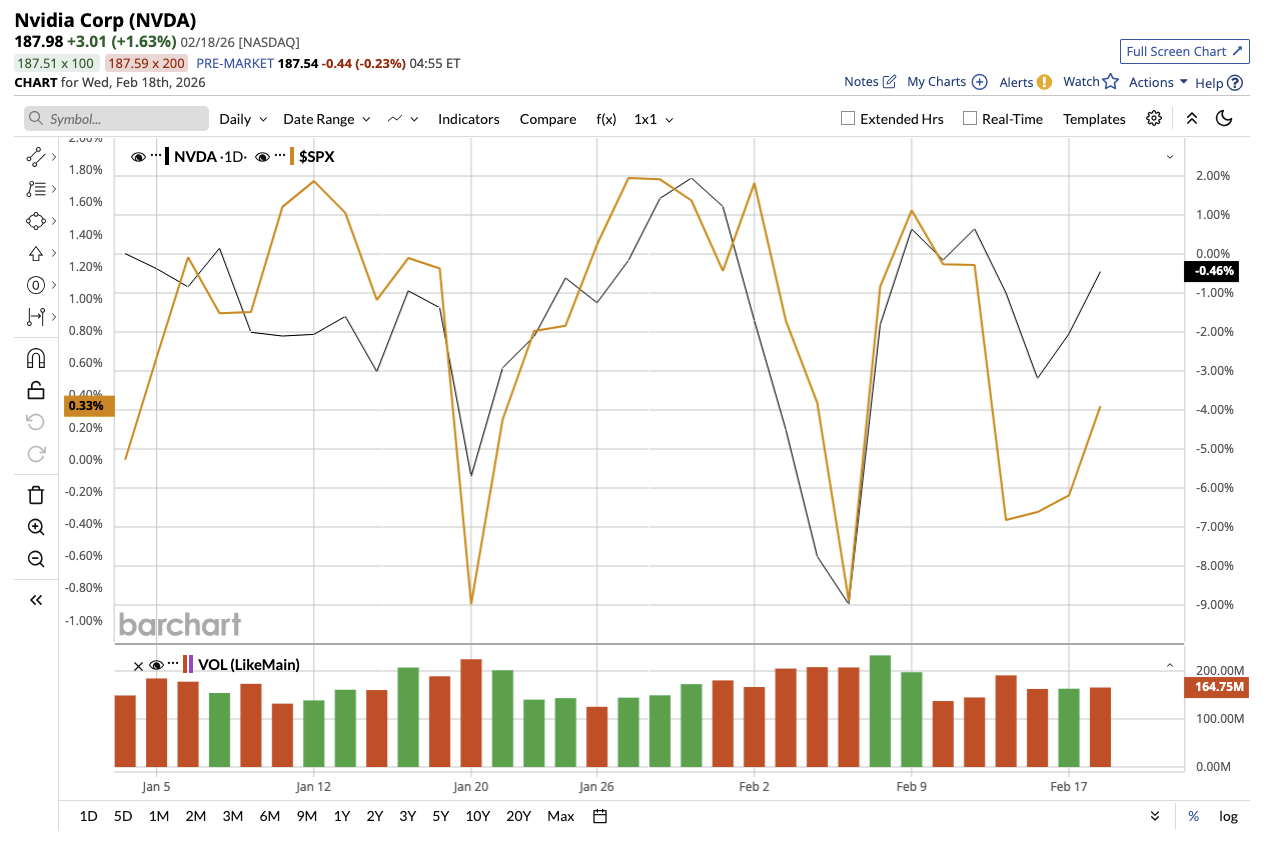Select the 1Y time range
Viewport: 1286px width, 856px height.
[x=342, y=816]
